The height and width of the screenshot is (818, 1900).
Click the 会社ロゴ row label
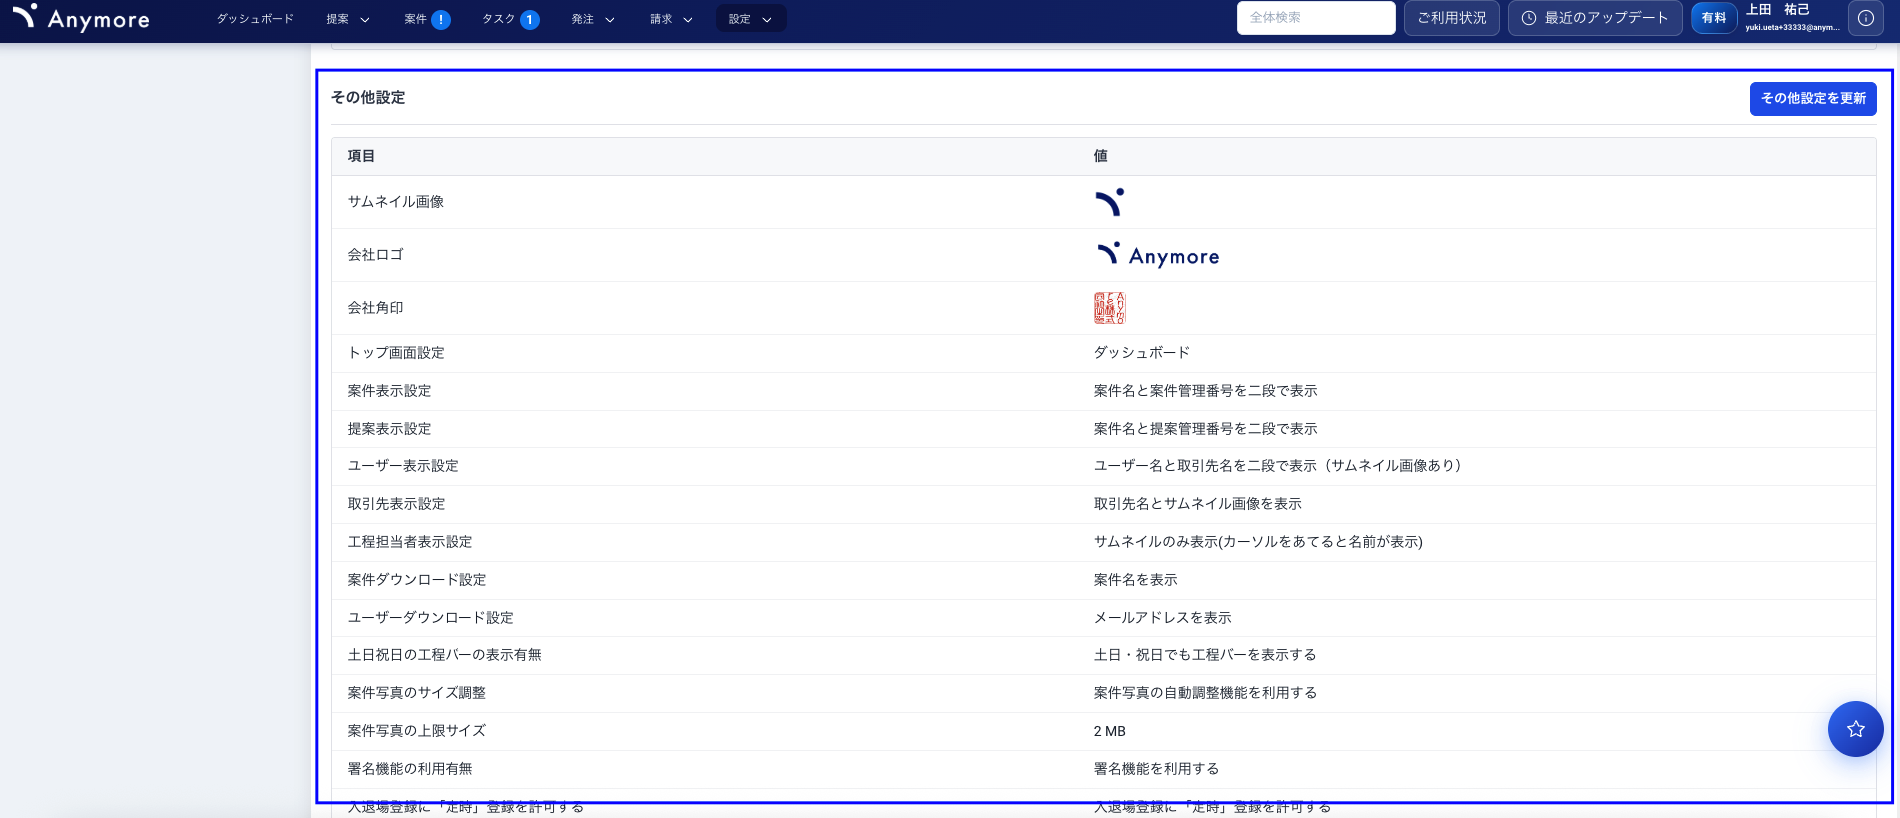(x=375, y=255)
